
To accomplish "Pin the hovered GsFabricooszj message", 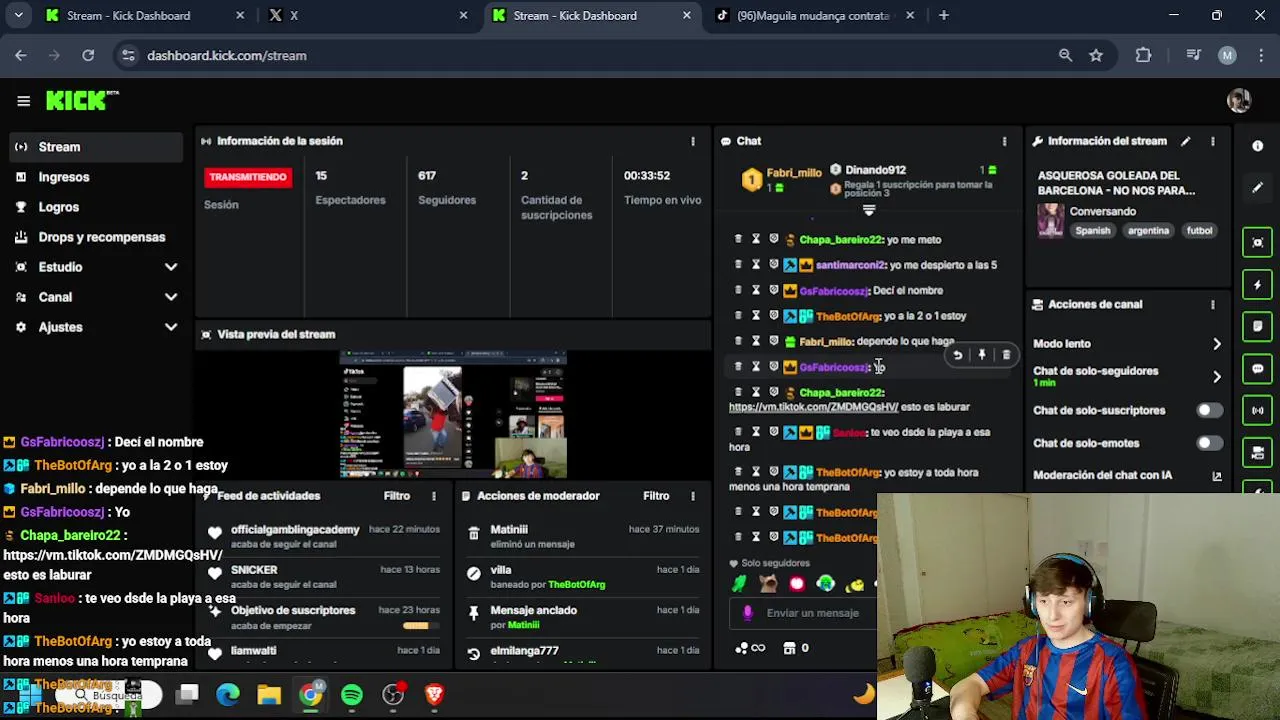I will [982, 355].
